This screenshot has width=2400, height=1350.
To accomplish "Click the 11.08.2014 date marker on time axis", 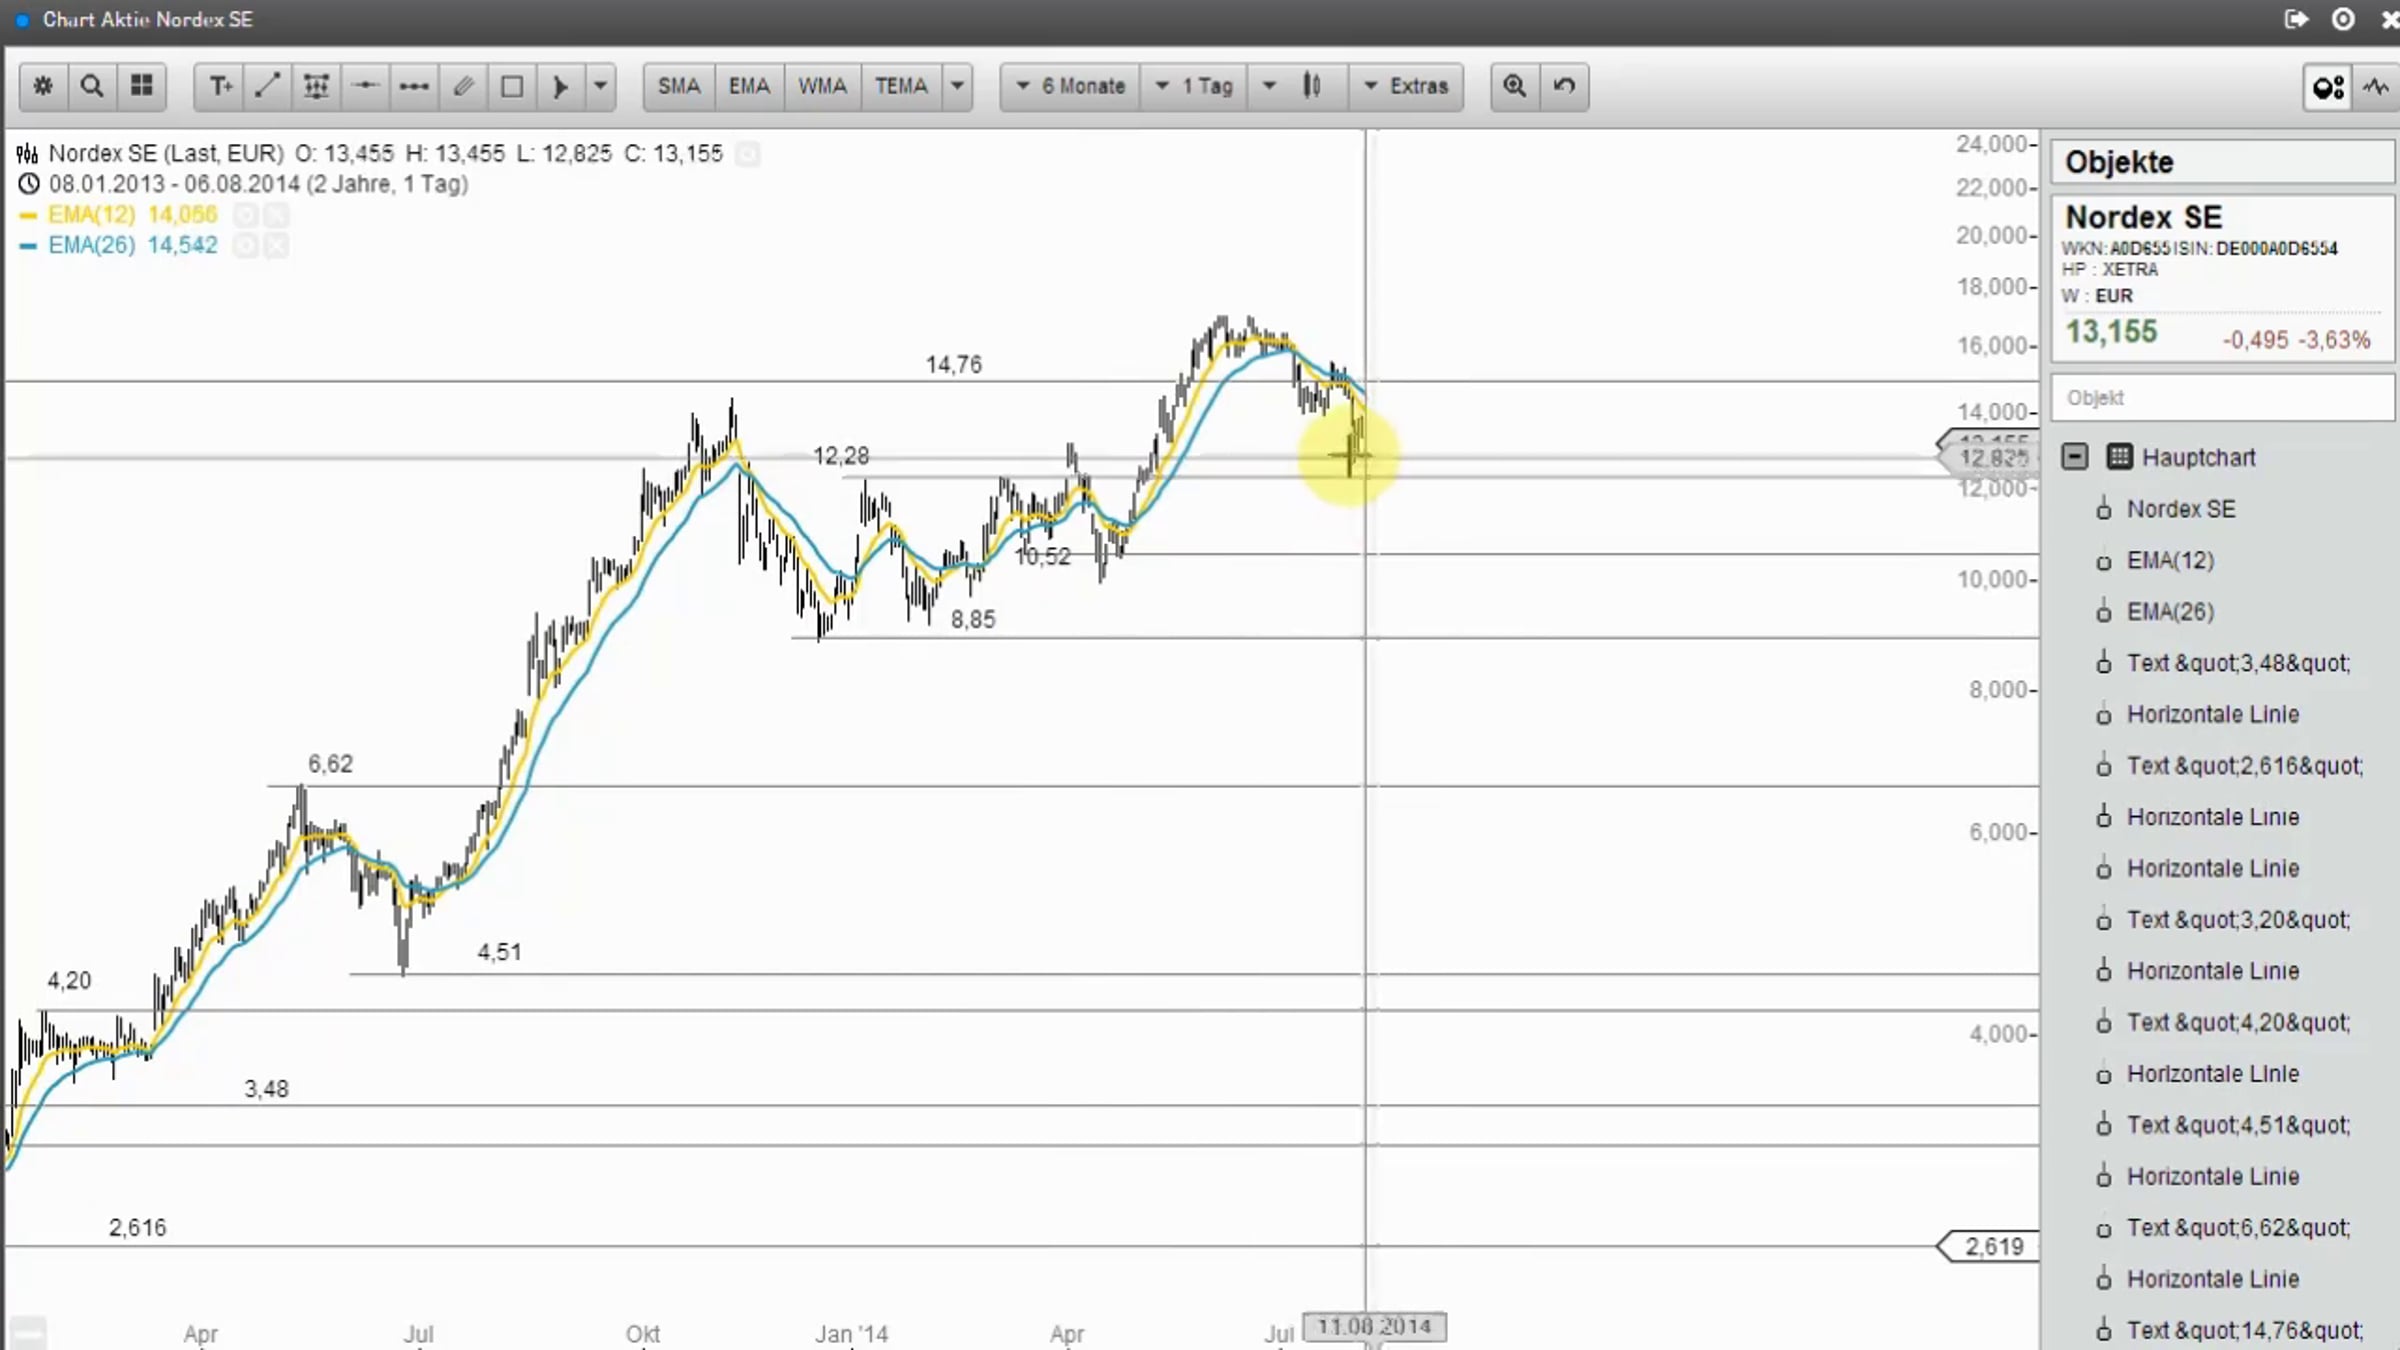I will pyautogui.click(x=1374, y=1327).
